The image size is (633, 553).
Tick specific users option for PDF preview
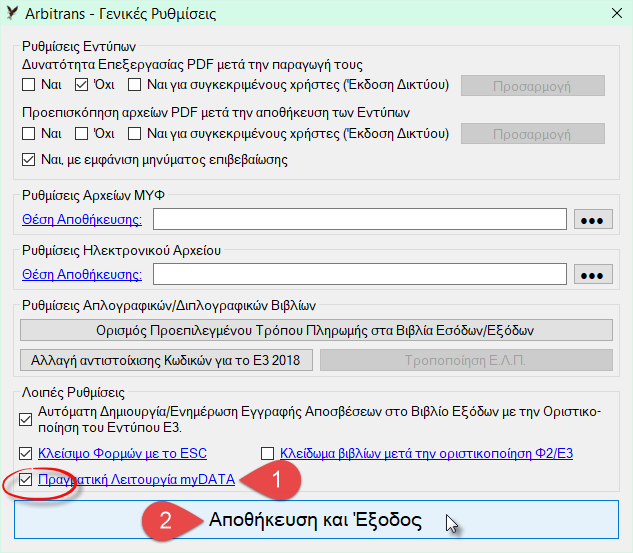134,133
